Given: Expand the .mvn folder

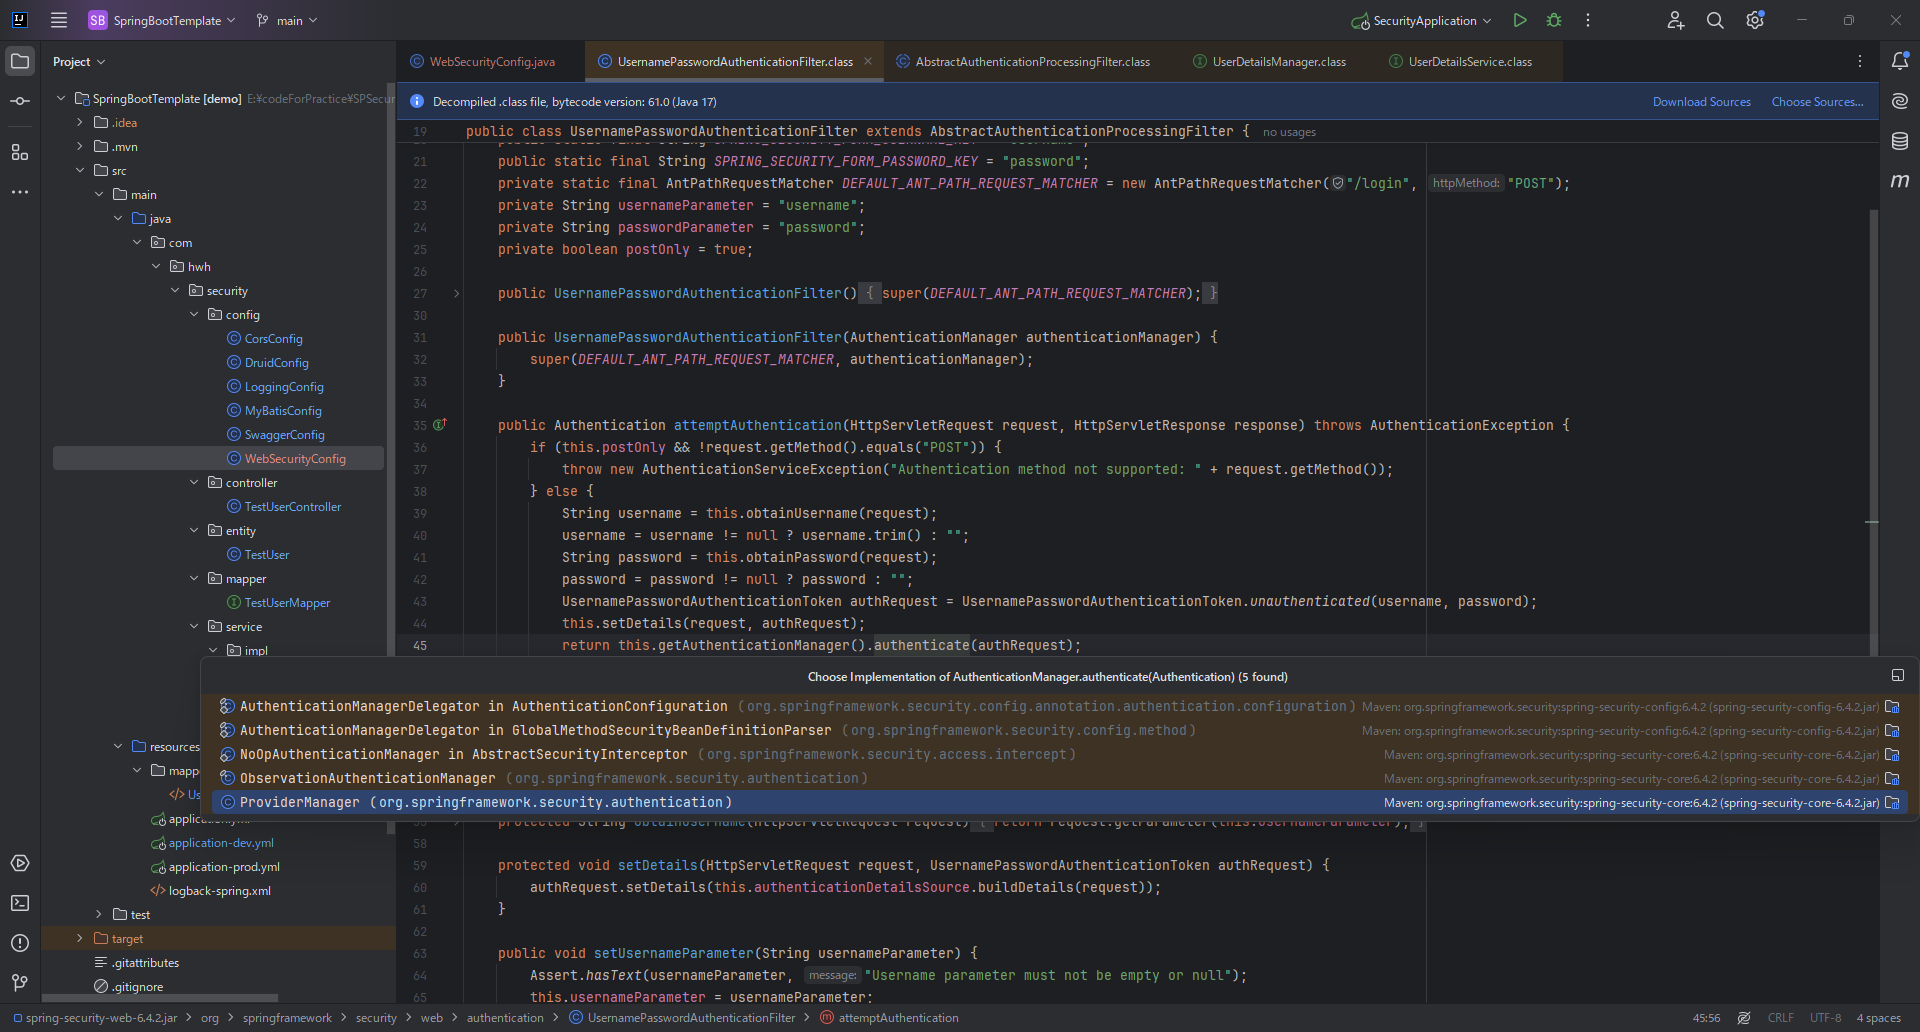Looking at the screenshot, I should 80,146.
